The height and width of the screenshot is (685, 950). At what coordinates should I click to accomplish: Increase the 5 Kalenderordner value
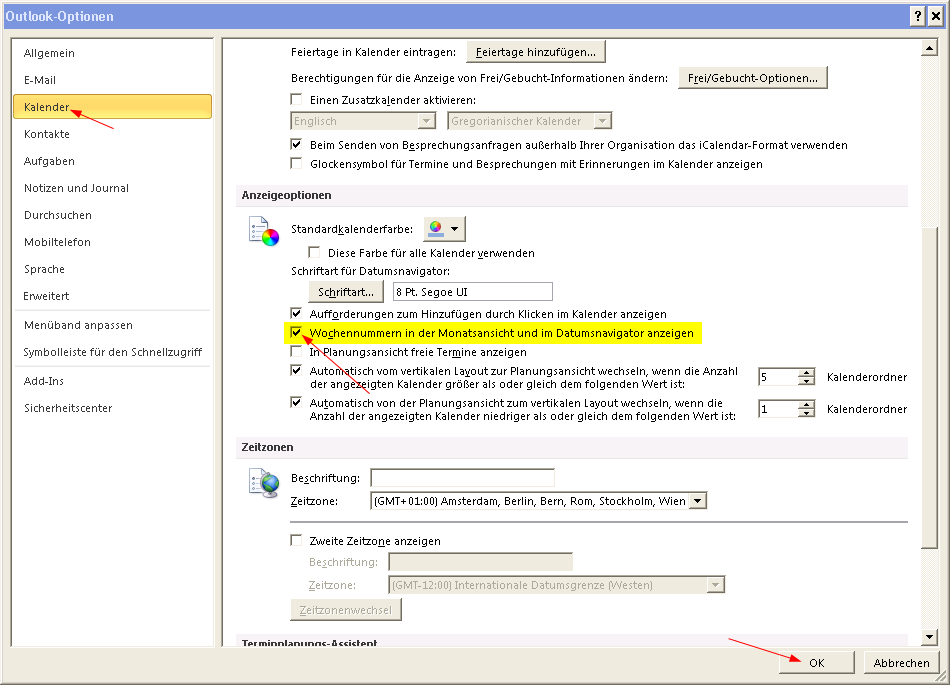coord(806,373)
